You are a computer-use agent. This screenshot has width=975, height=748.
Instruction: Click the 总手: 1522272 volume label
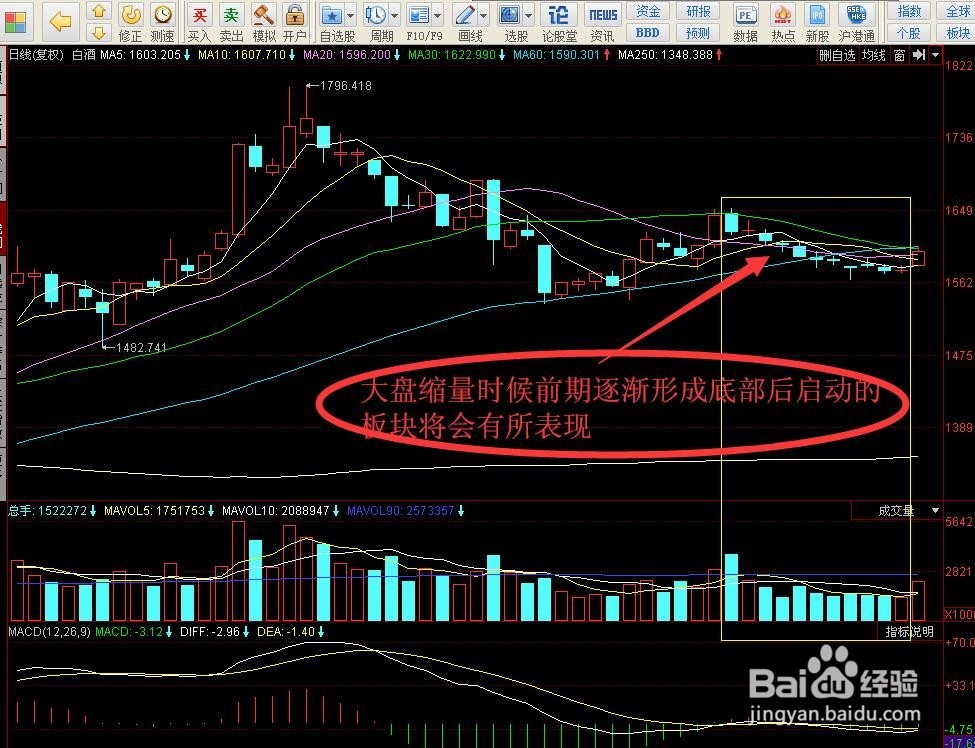point(47,511)
